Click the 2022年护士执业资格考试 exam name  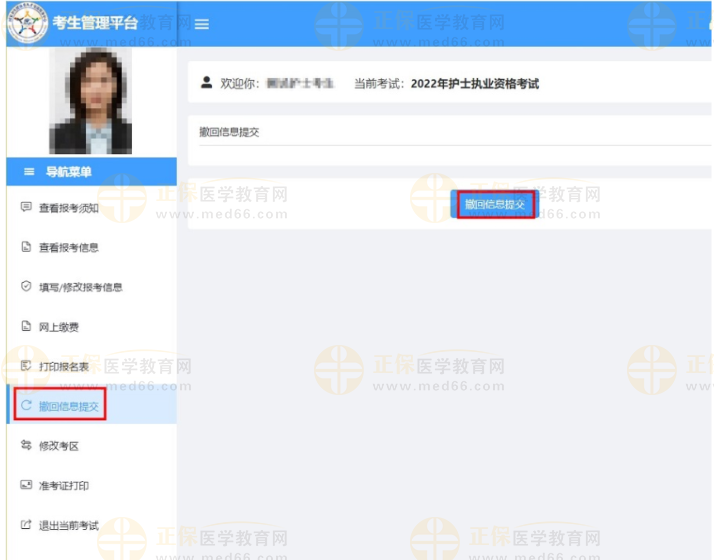(474, 84)
